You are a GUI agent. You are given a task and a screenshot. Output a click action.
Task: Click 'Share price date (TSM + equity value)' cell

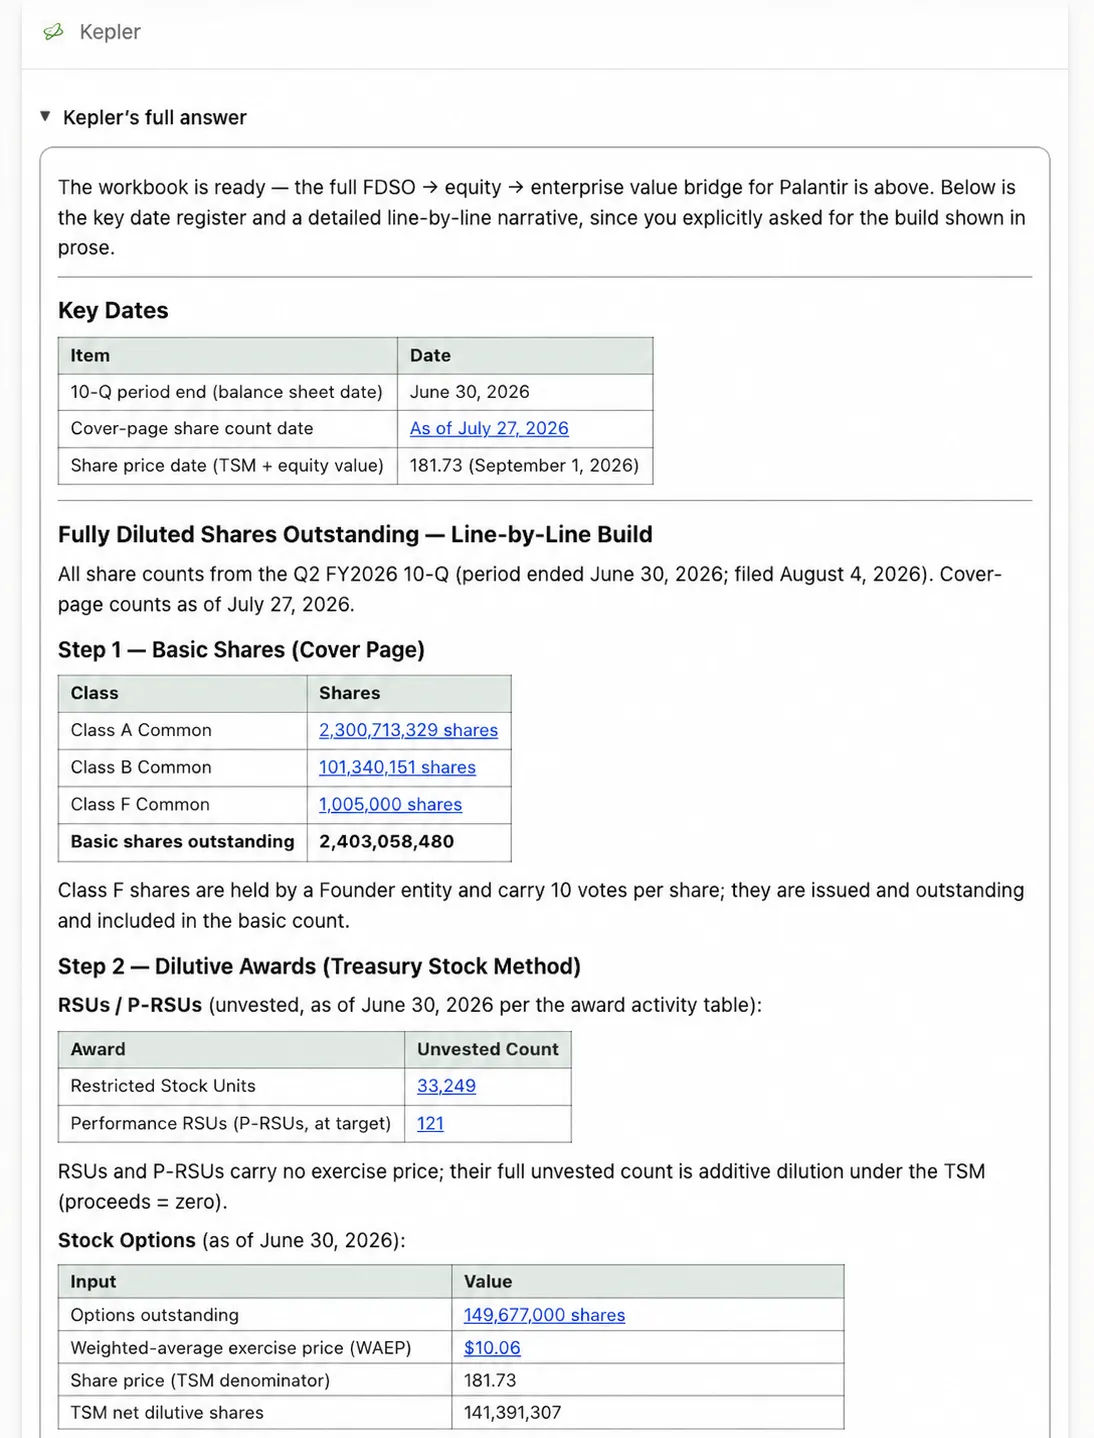tap(227, 465)
